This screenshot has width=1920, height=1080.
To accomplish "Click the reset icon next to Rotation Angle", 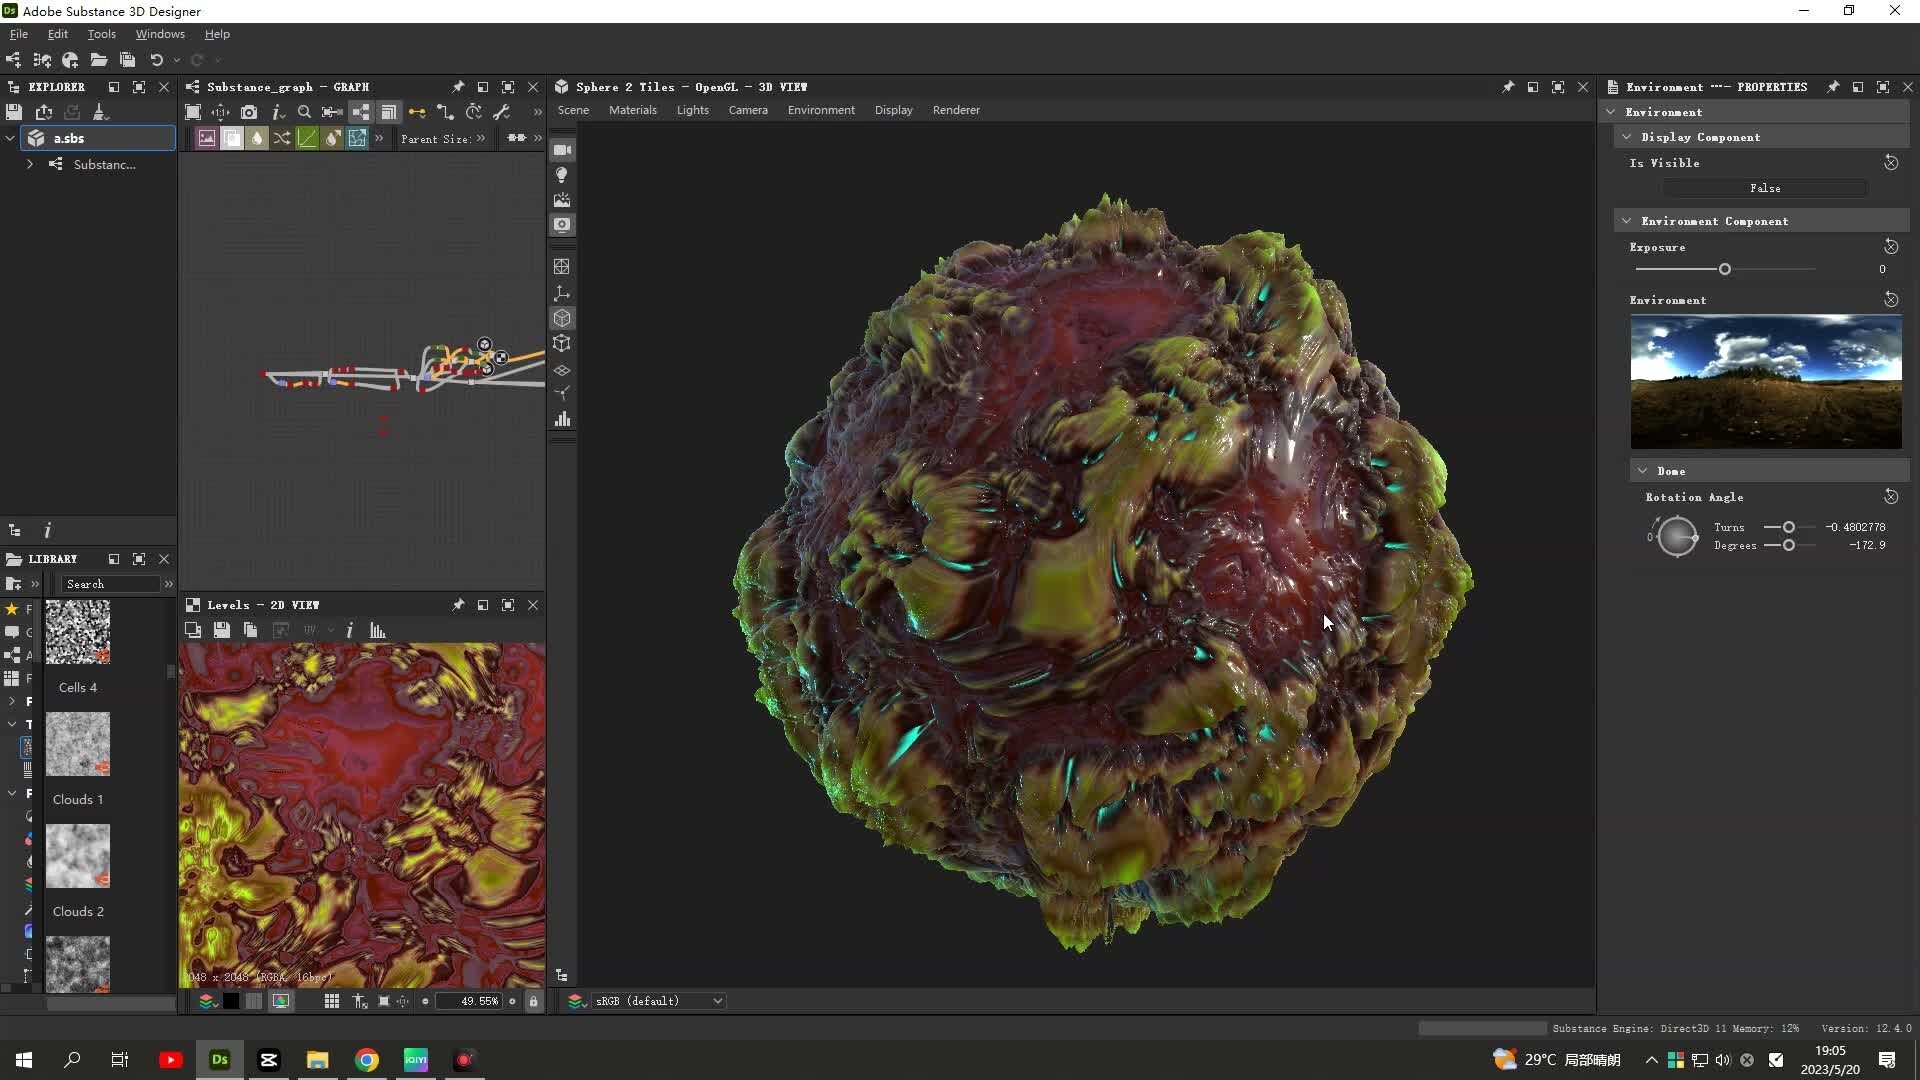I will 1892,497.
